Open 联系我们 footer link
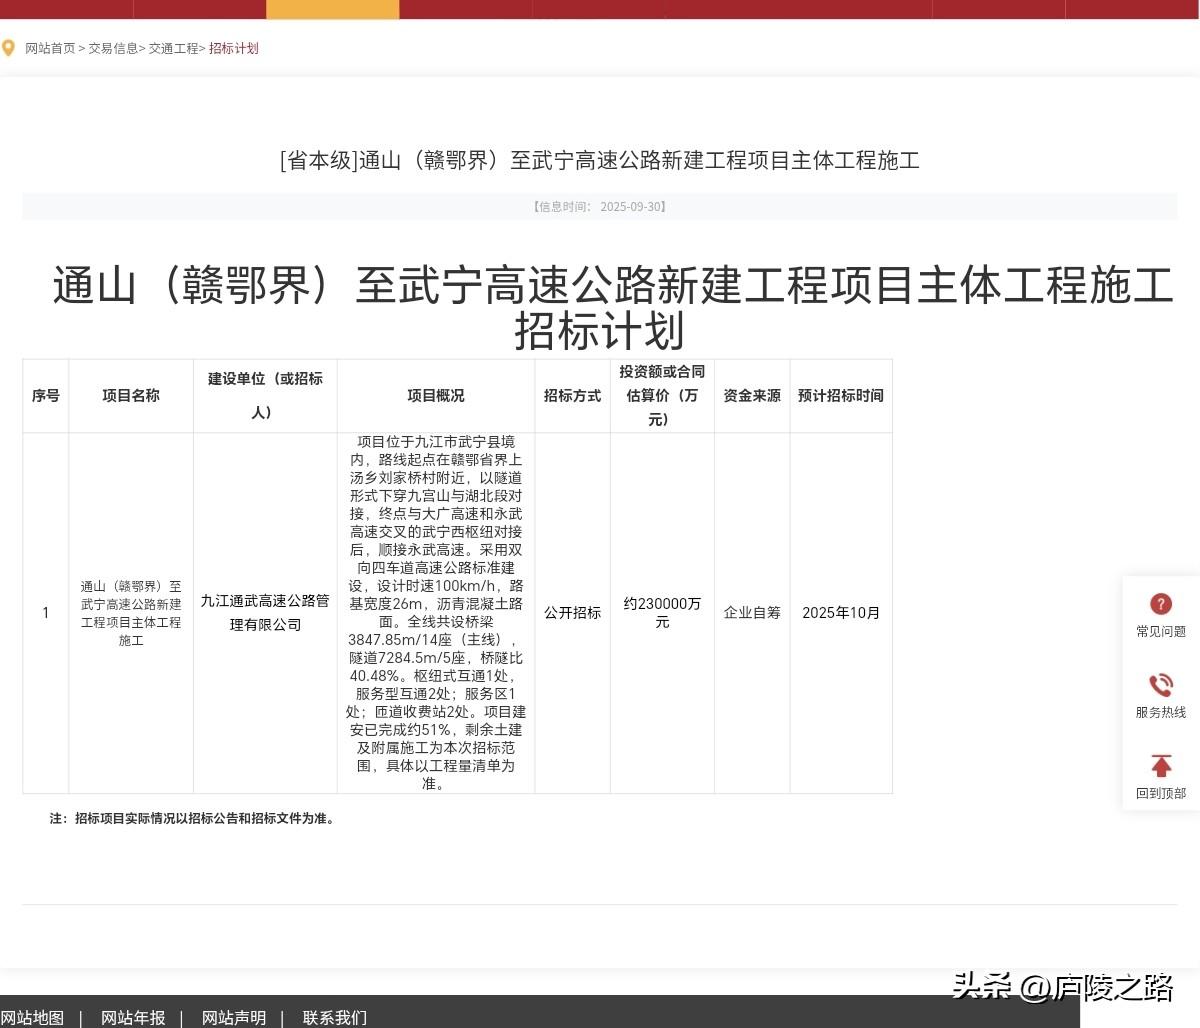Image resolution: width=1200 pixels, height=1028 pixels. click(x=335, y=1018)
